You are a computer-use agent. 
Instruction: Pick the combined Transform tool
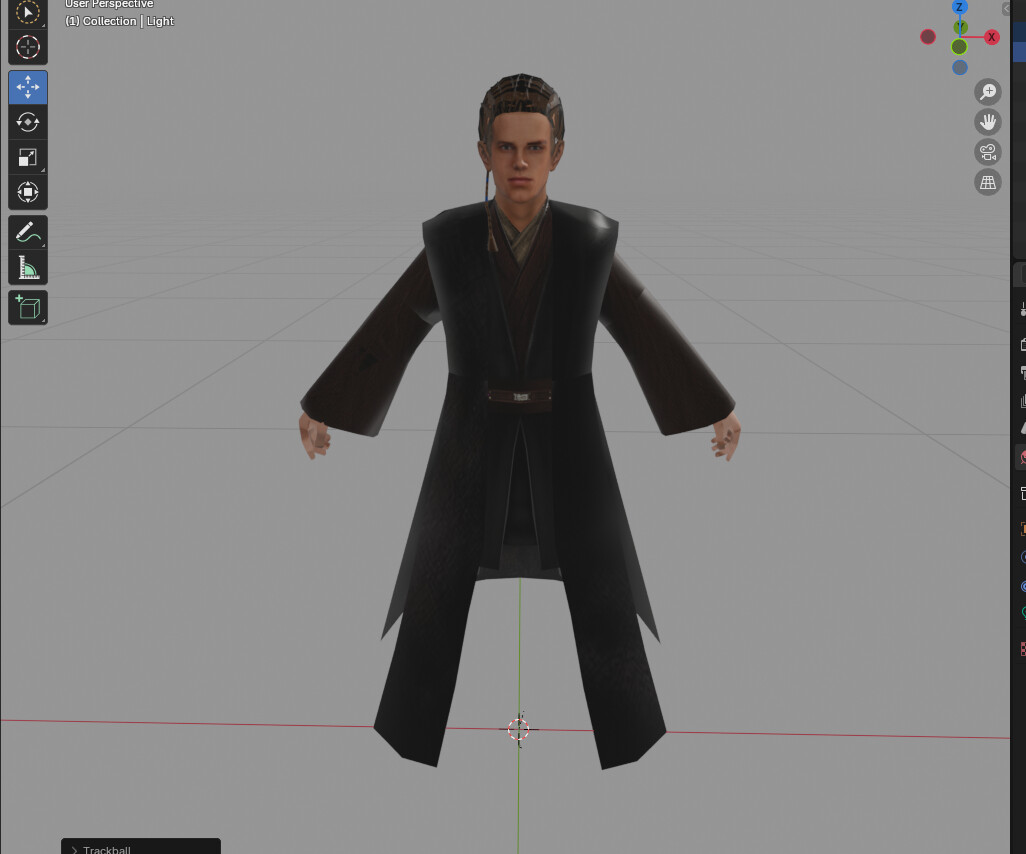coord(27,192)
